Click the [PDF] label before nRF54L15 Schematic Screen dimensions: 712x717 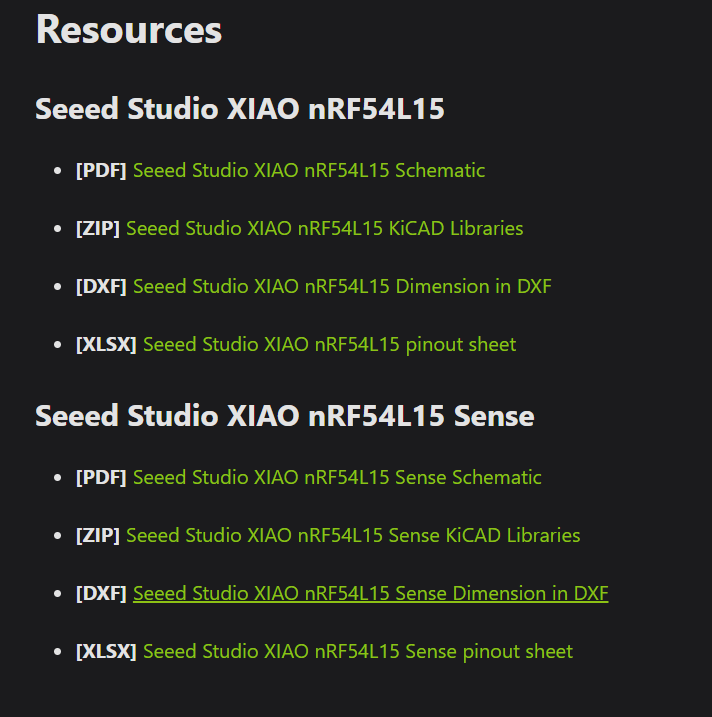click(101, 171)
